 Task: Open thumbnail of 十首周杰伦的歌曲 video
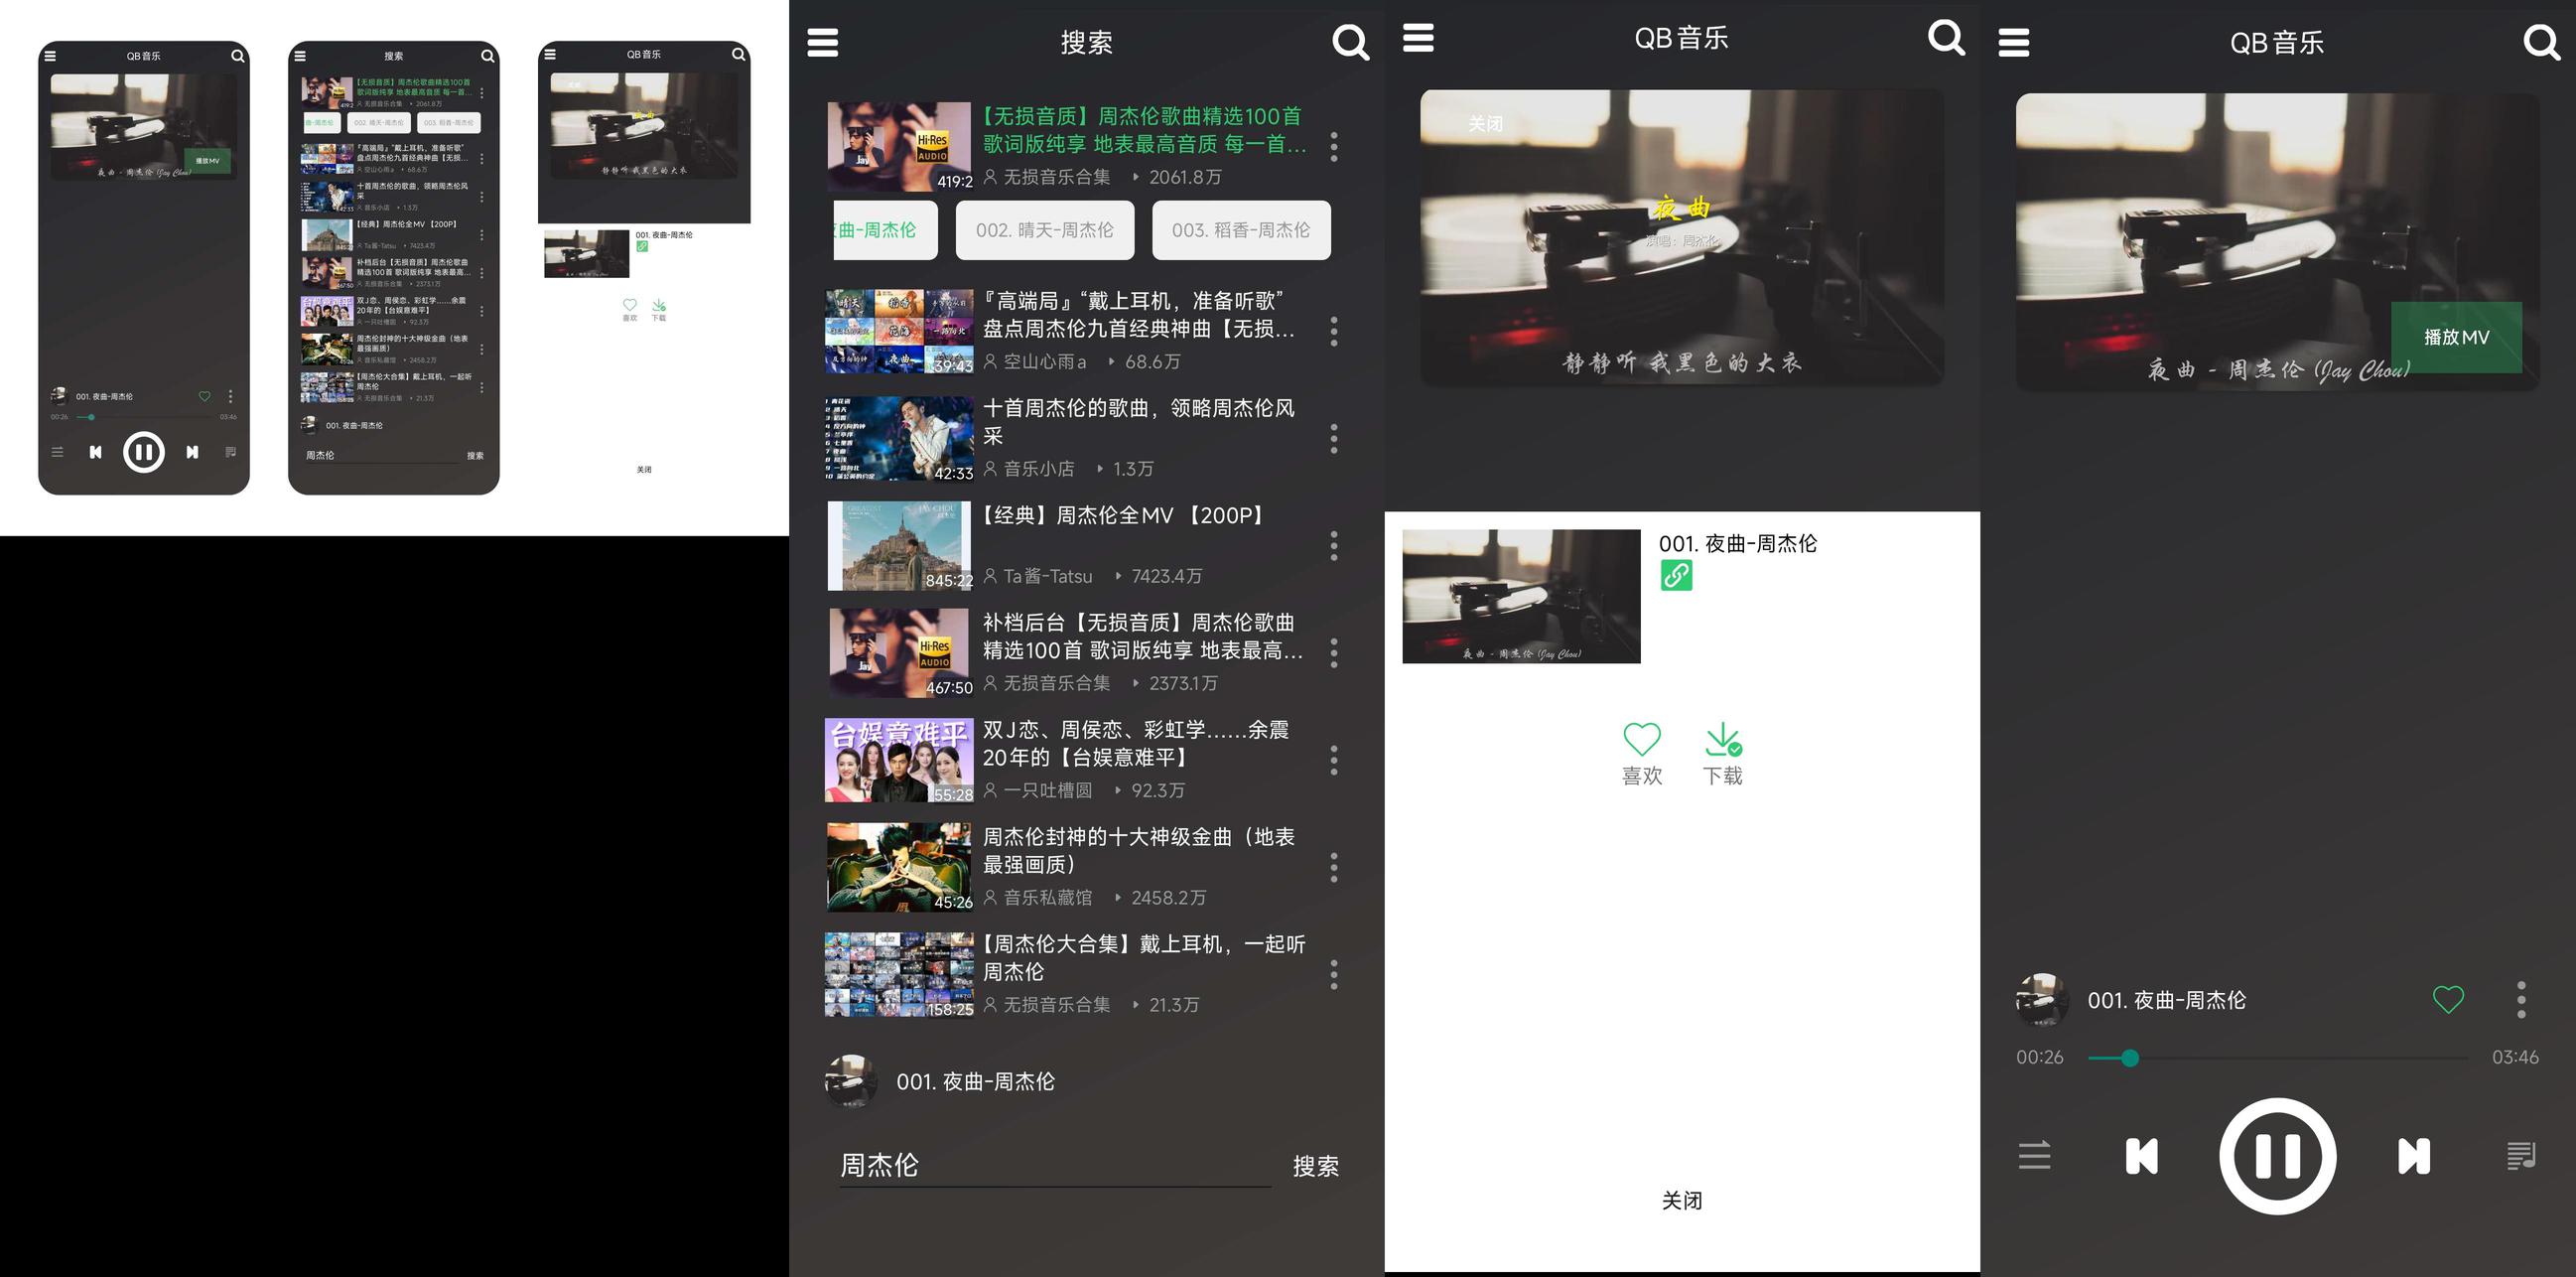(x=899, y=438)
